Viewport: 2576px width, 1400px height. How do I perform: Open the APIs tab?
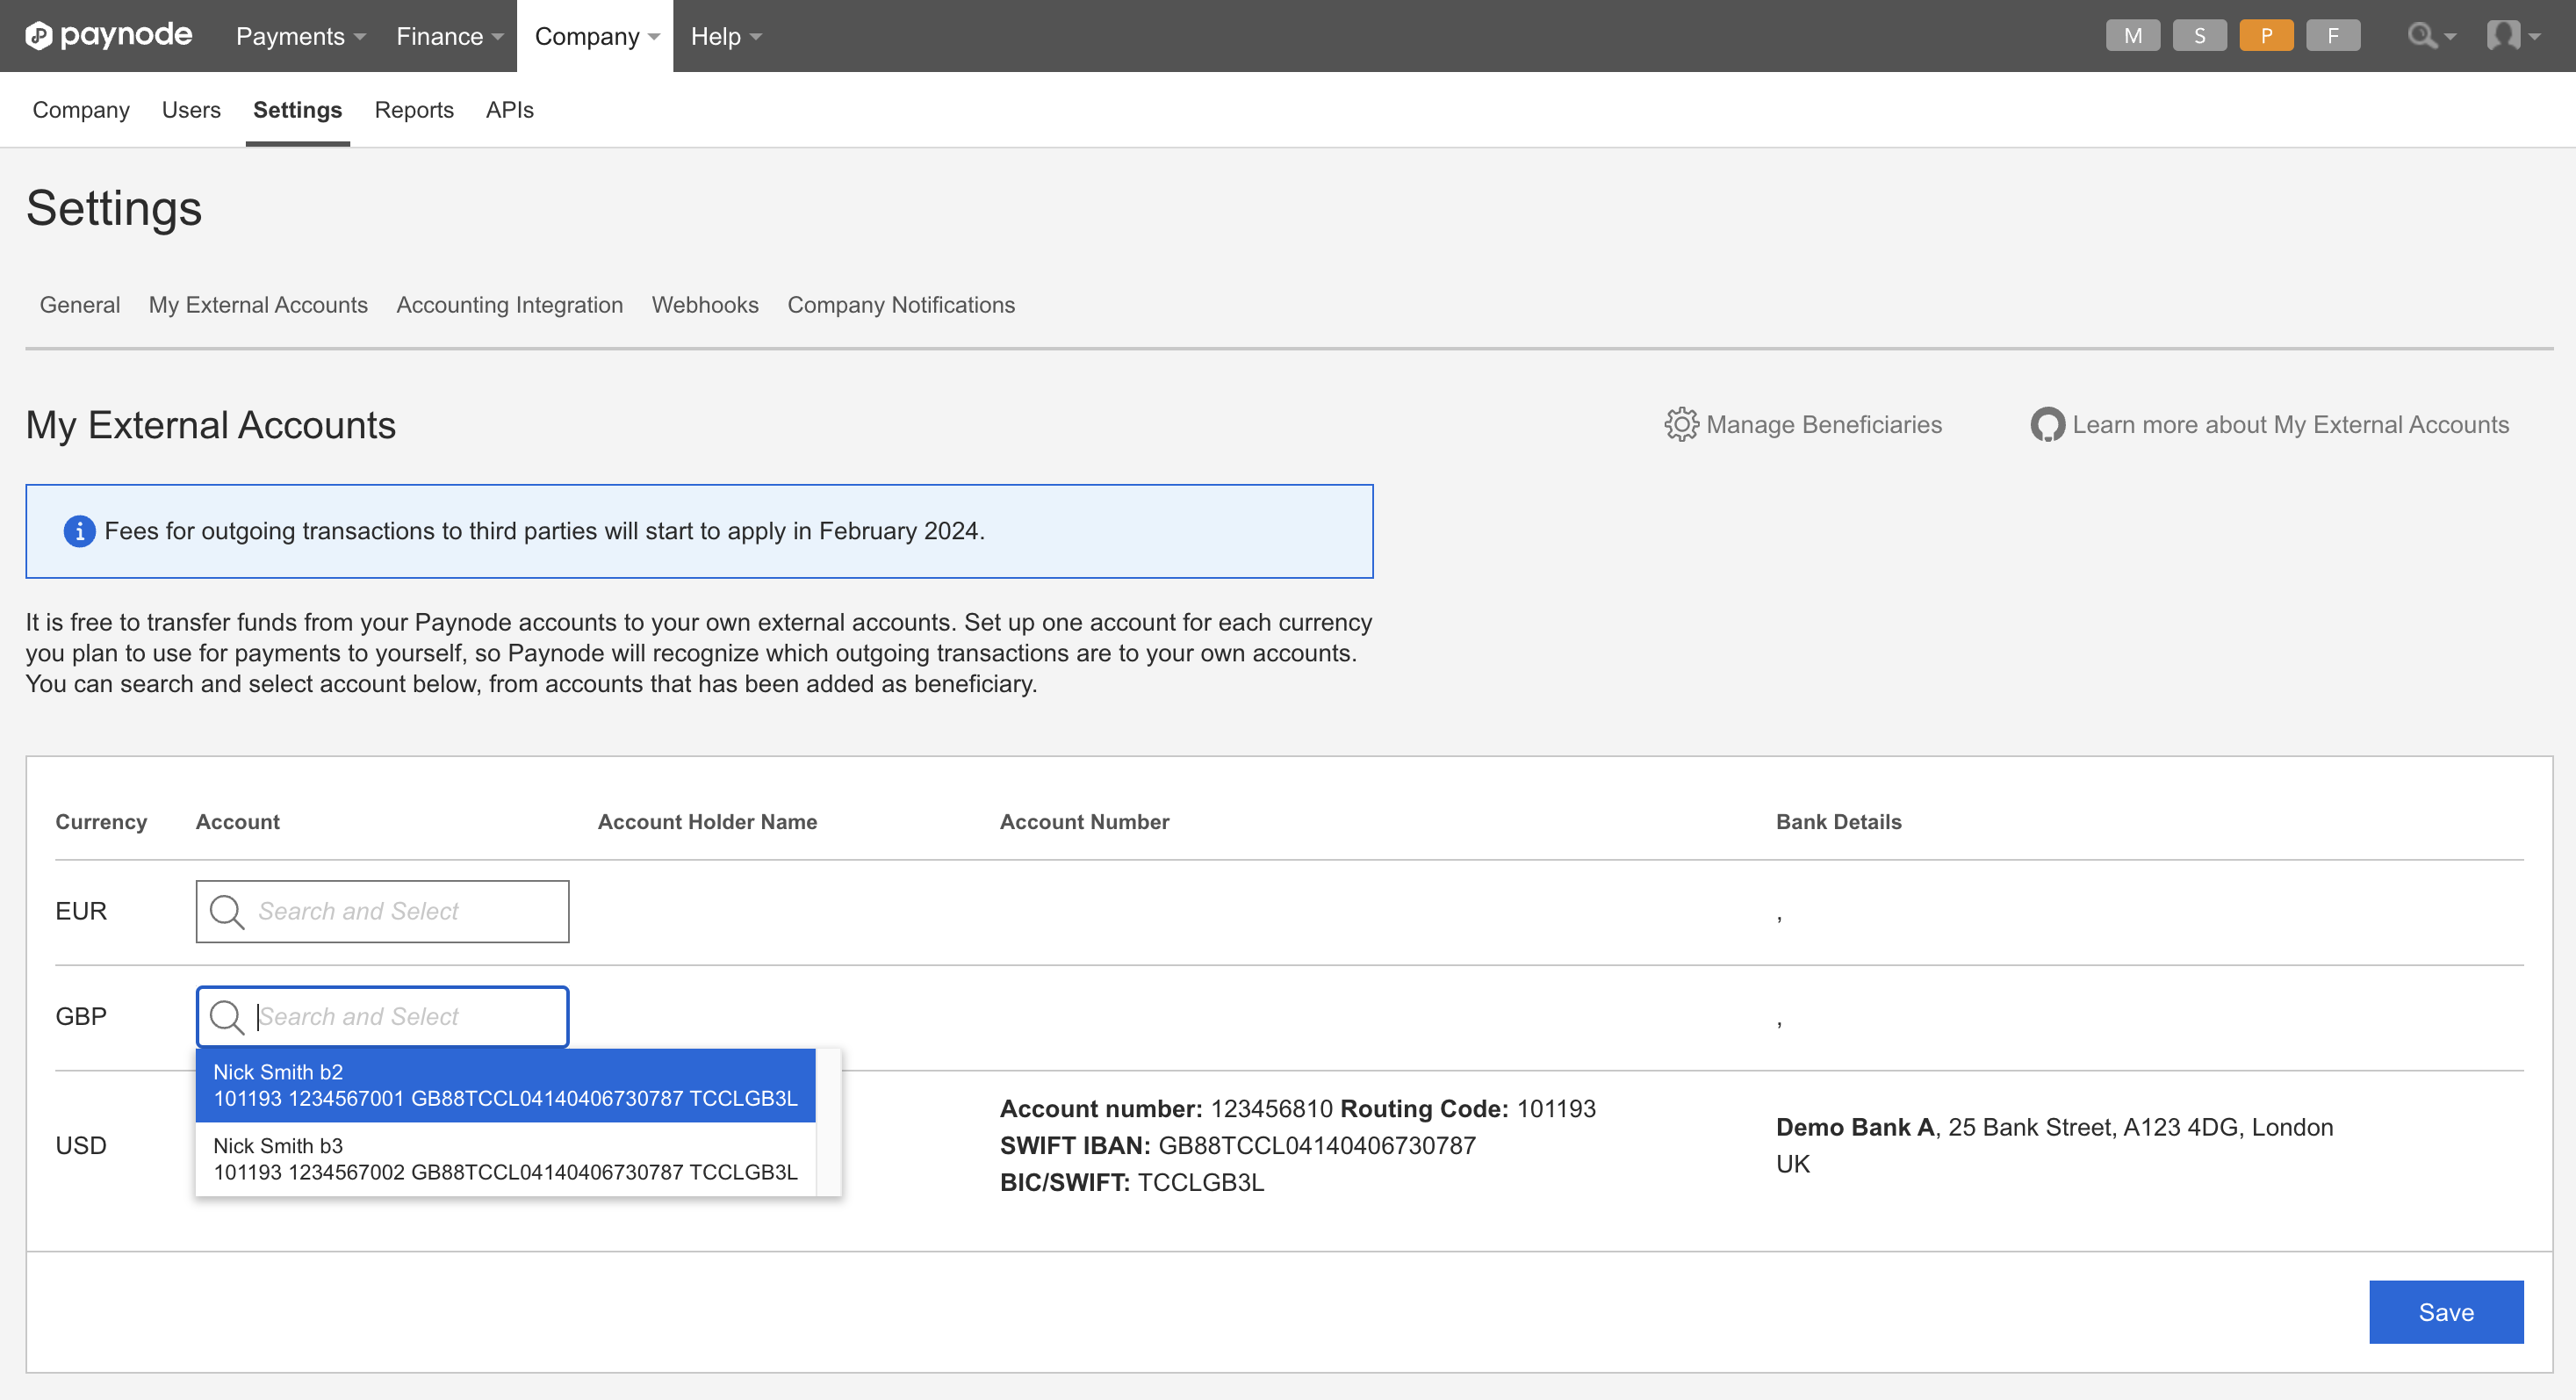click(x=509, y=110)
